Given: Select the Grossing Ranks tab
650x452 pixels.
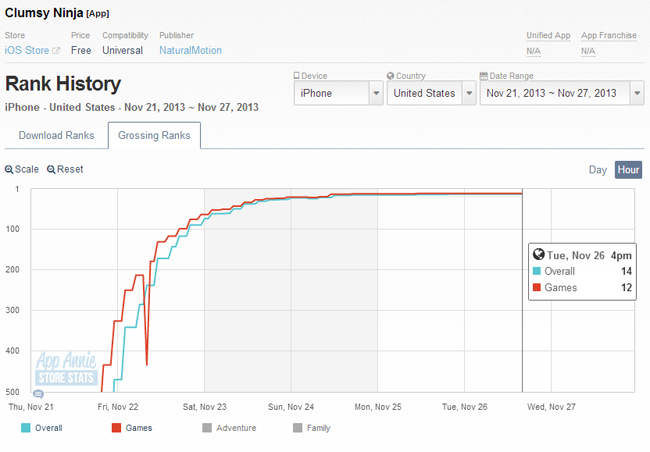Looking at the screenshot, I should click(154, 135).
